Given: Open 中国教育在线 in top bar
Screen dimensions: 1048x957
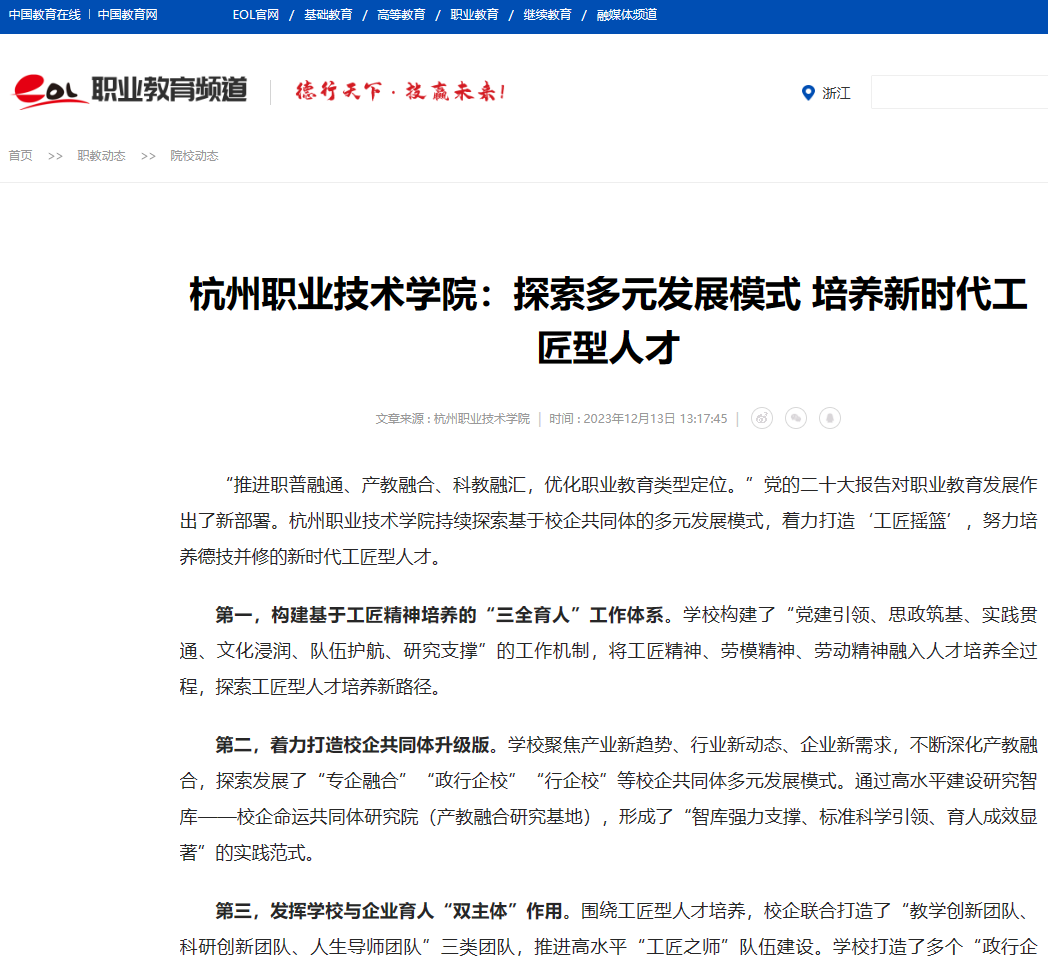Looking at the screenshot, I should (x=44, y=15).
